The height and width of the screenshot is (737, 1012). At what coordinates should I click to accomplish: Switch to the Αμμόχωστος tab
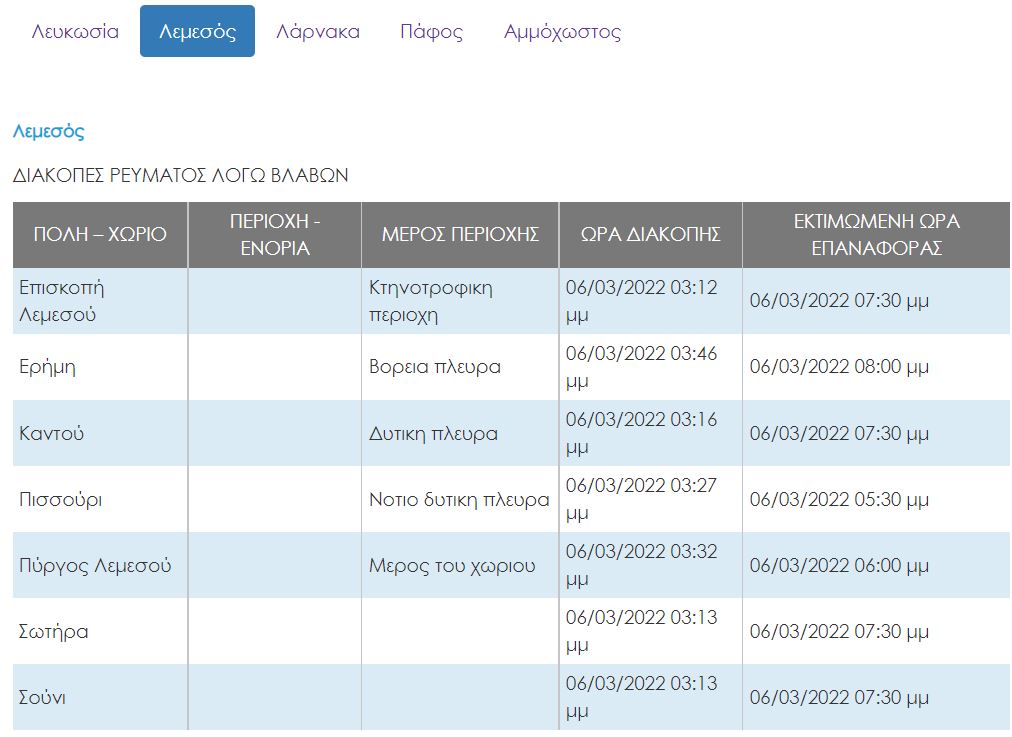(562, 32)
